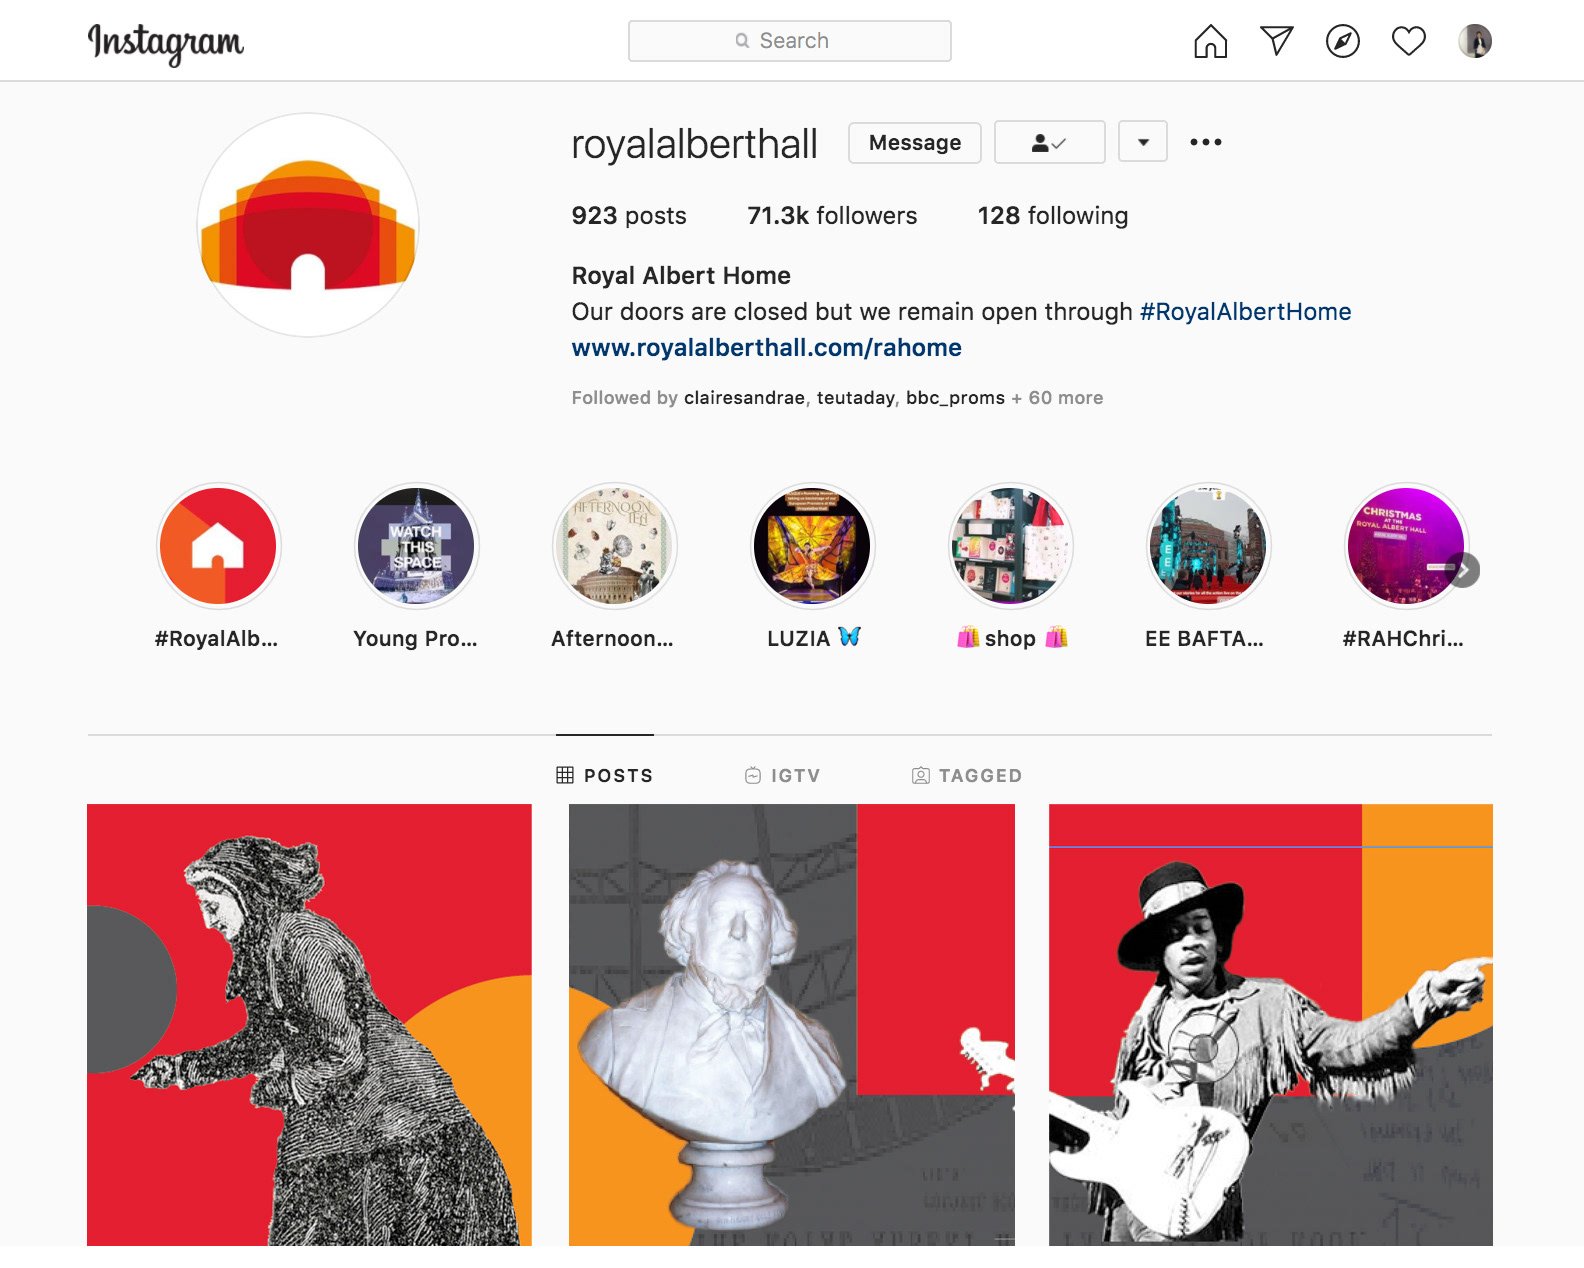Open the #RoyalAlbertHome hashtag link

tap(1246, 312)
